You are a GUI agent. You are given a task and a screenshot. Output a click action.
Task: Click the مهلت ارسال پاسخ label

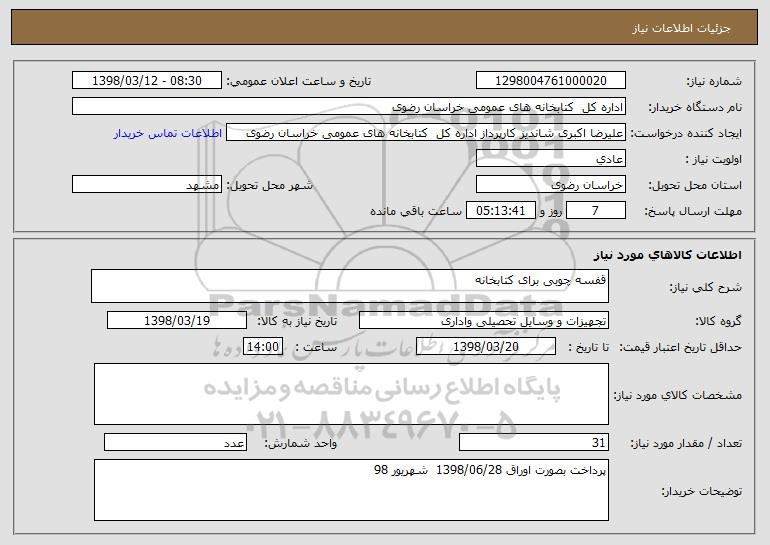693,211
